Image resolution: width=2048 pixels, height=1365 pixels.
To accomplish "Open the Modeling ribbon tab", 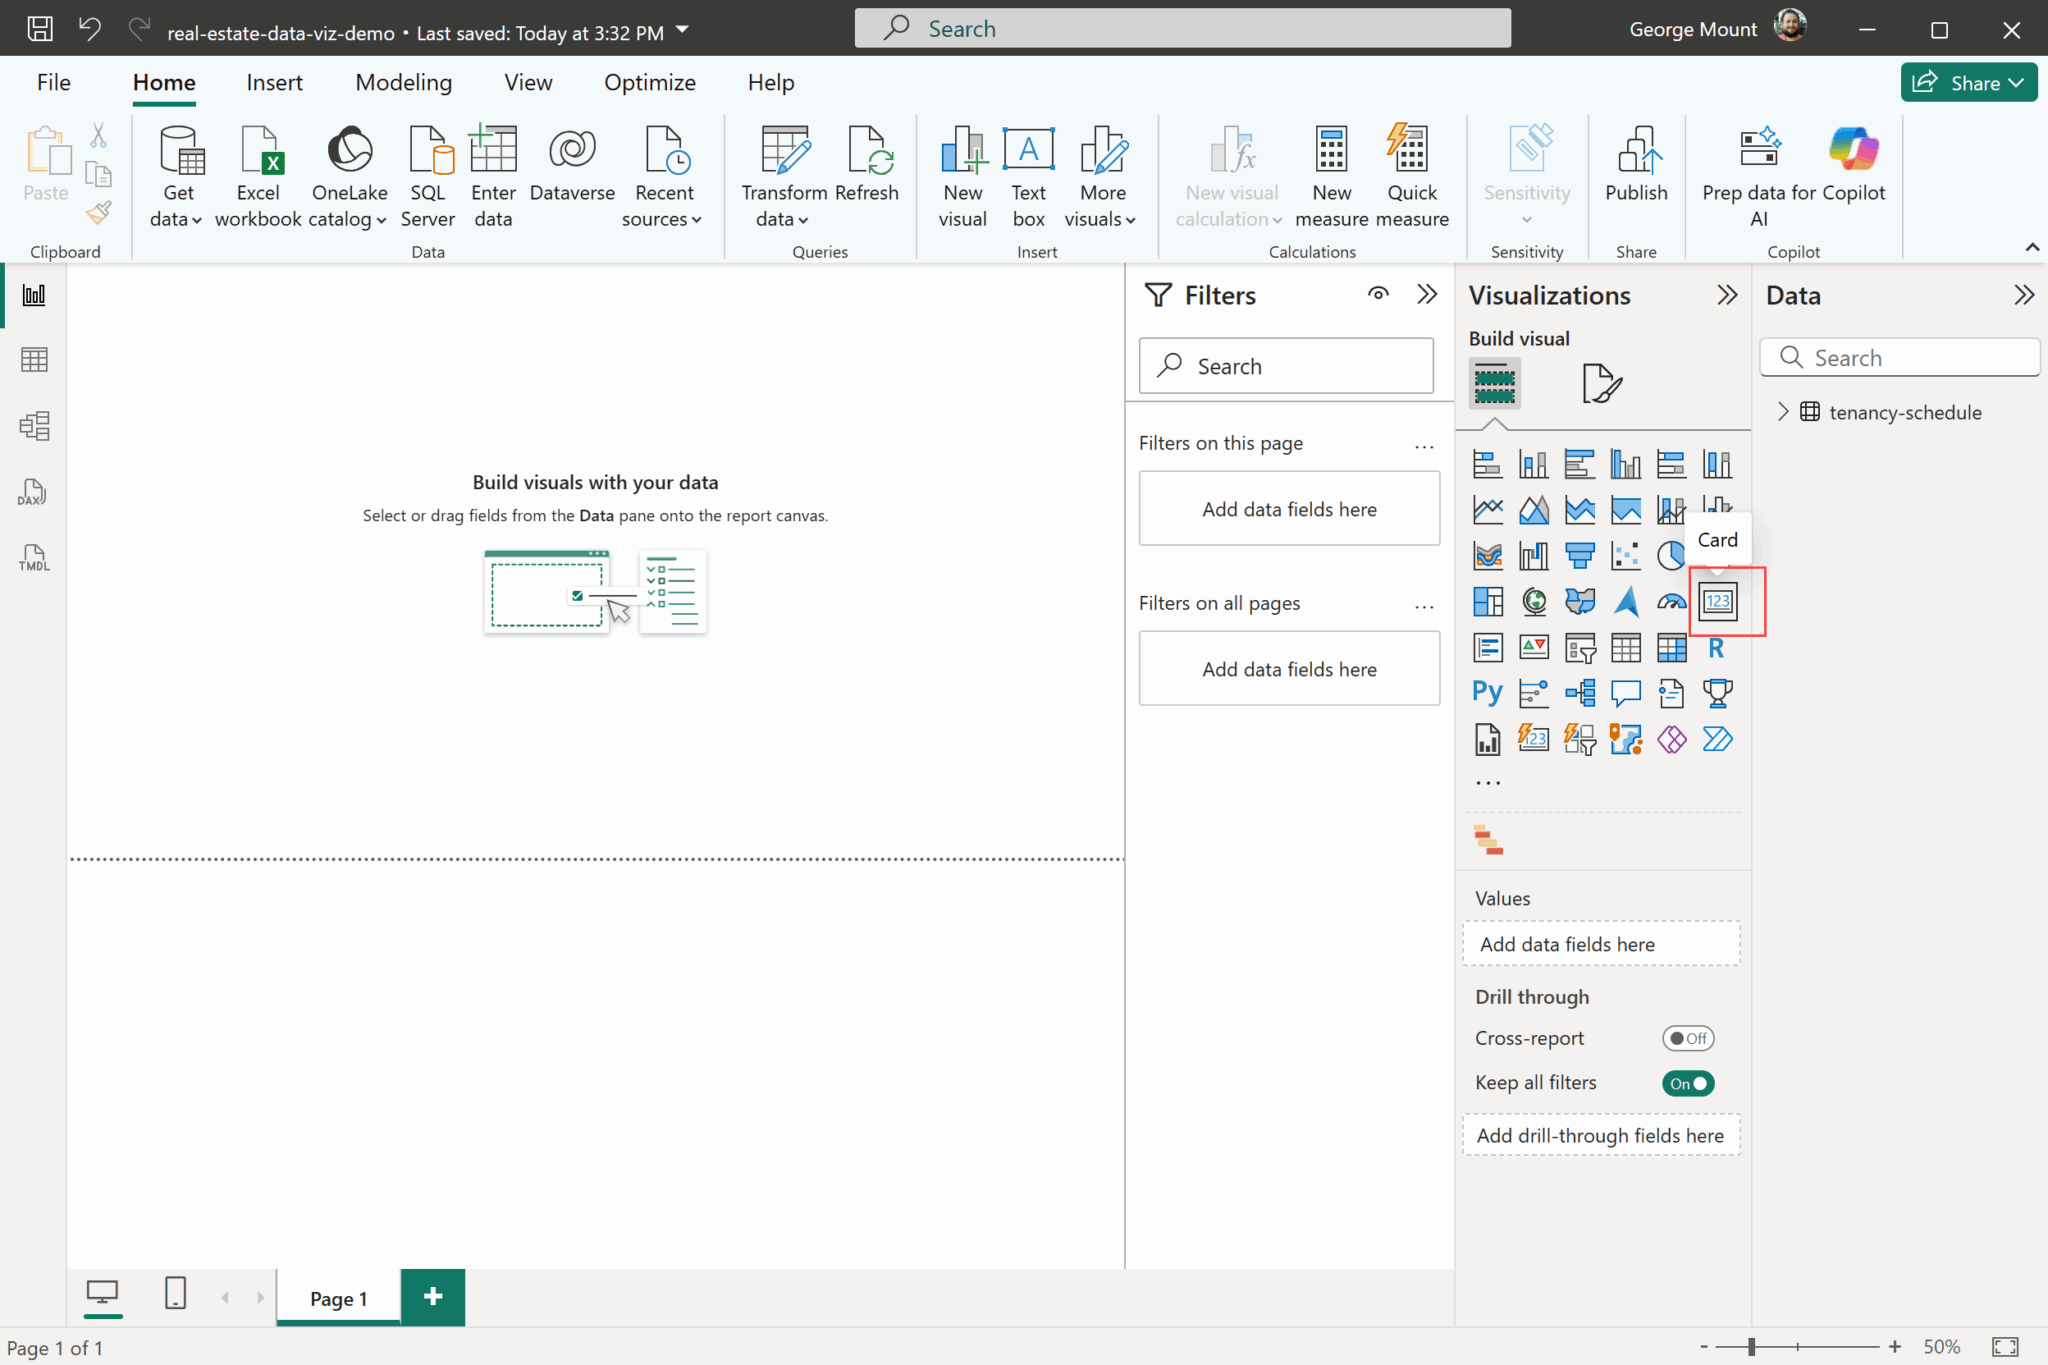I will coord(403,83).
